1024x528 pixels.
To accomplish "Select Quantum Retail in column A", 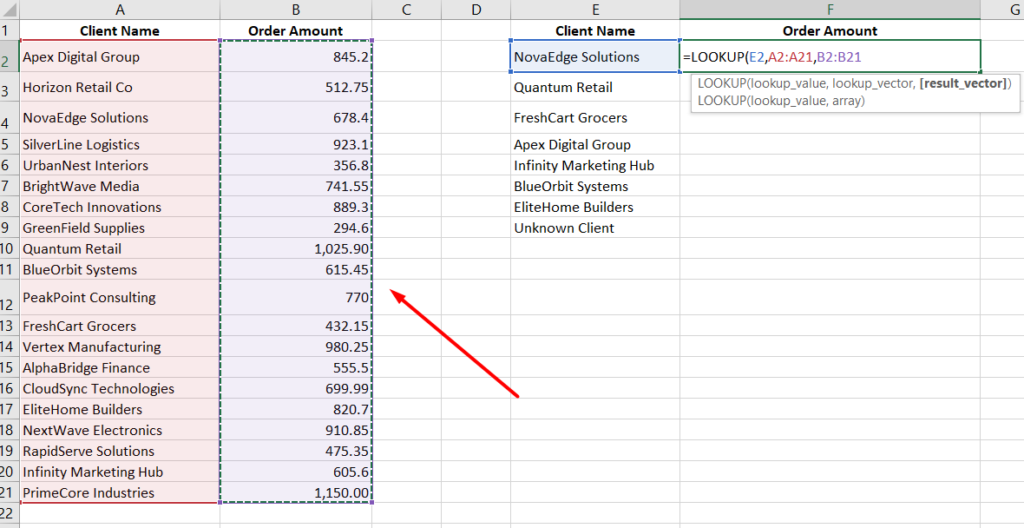I will tap(120, 249).
